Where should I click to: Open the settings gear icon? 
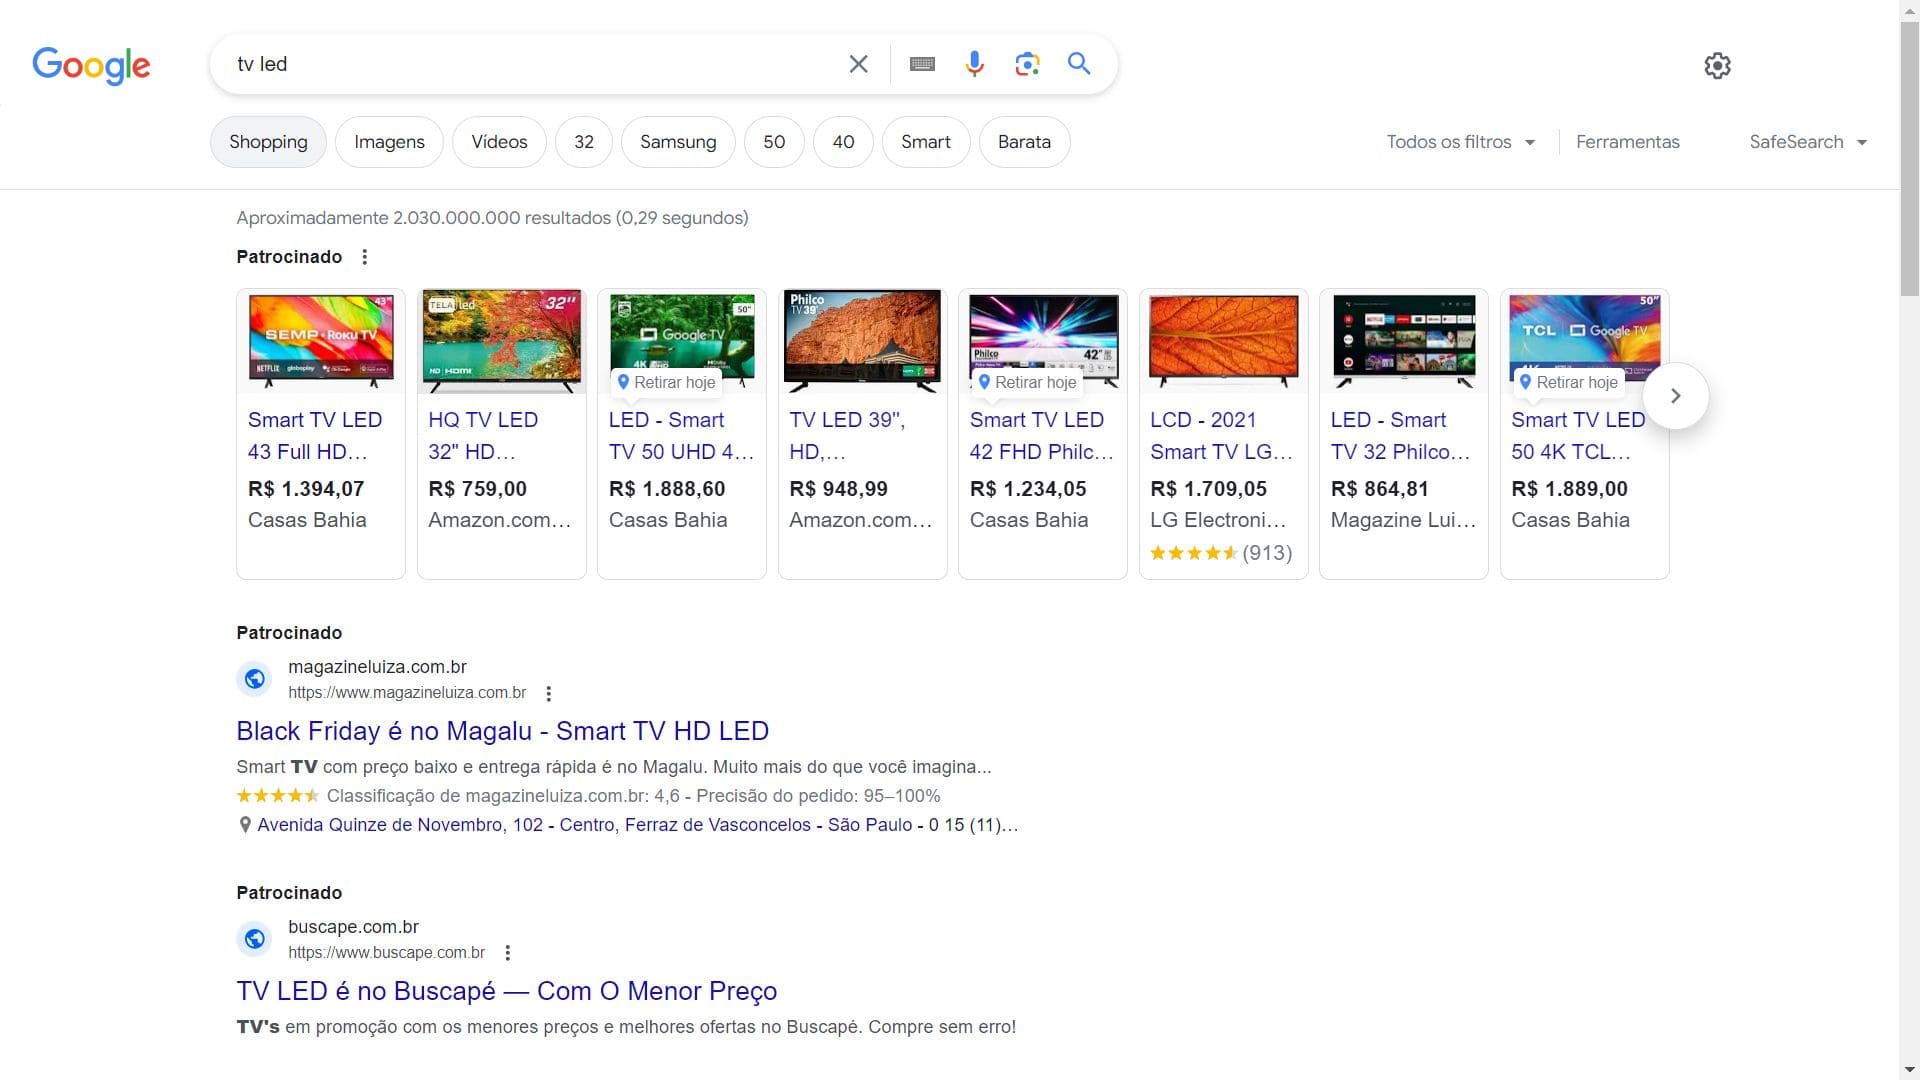(x=1717, y=66)
